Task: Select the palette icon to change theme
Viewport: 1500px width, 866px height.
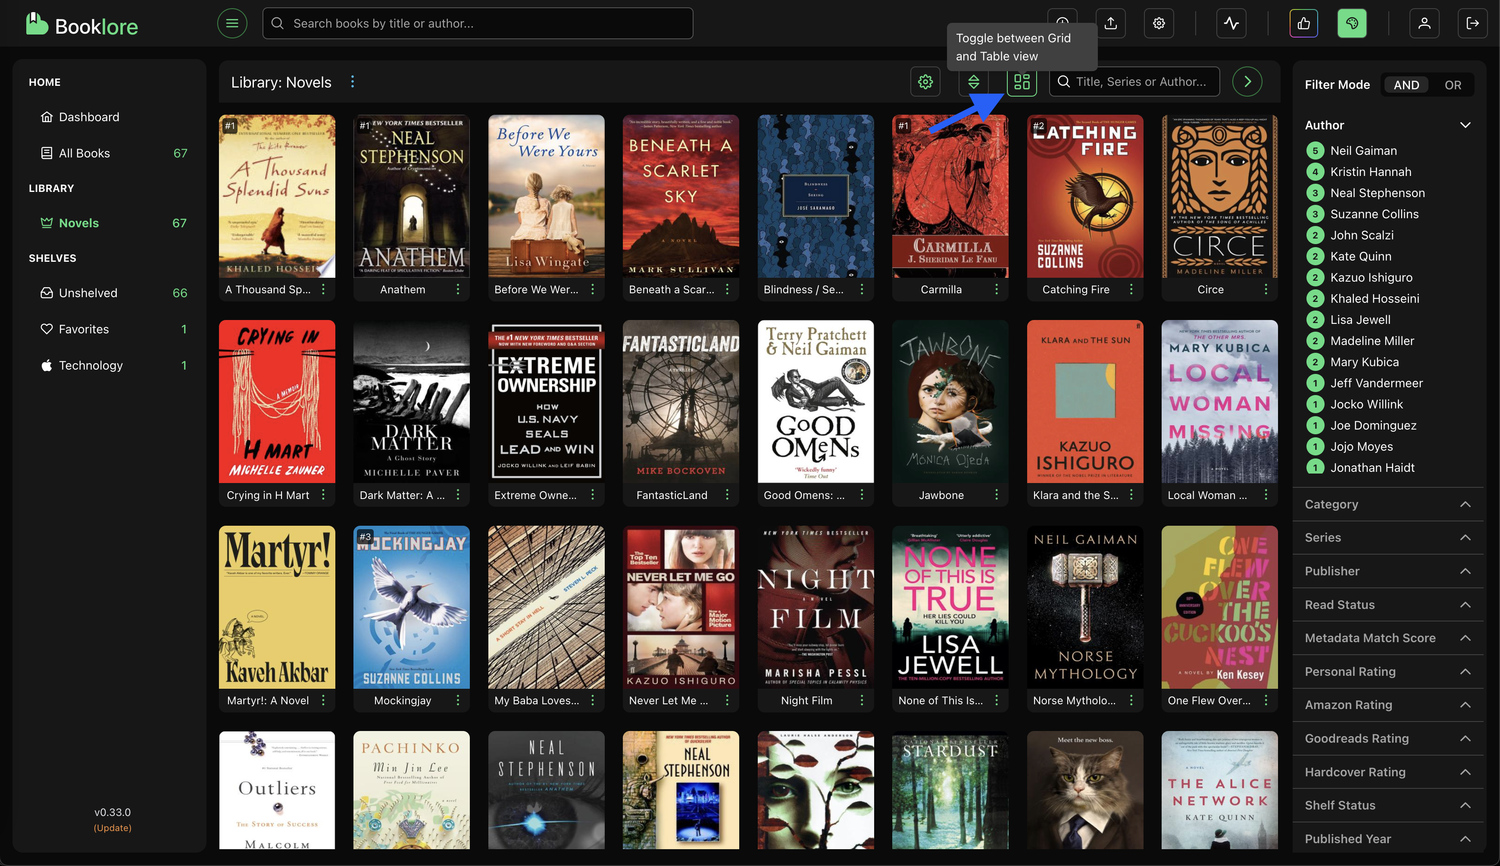Action: 1351,22
